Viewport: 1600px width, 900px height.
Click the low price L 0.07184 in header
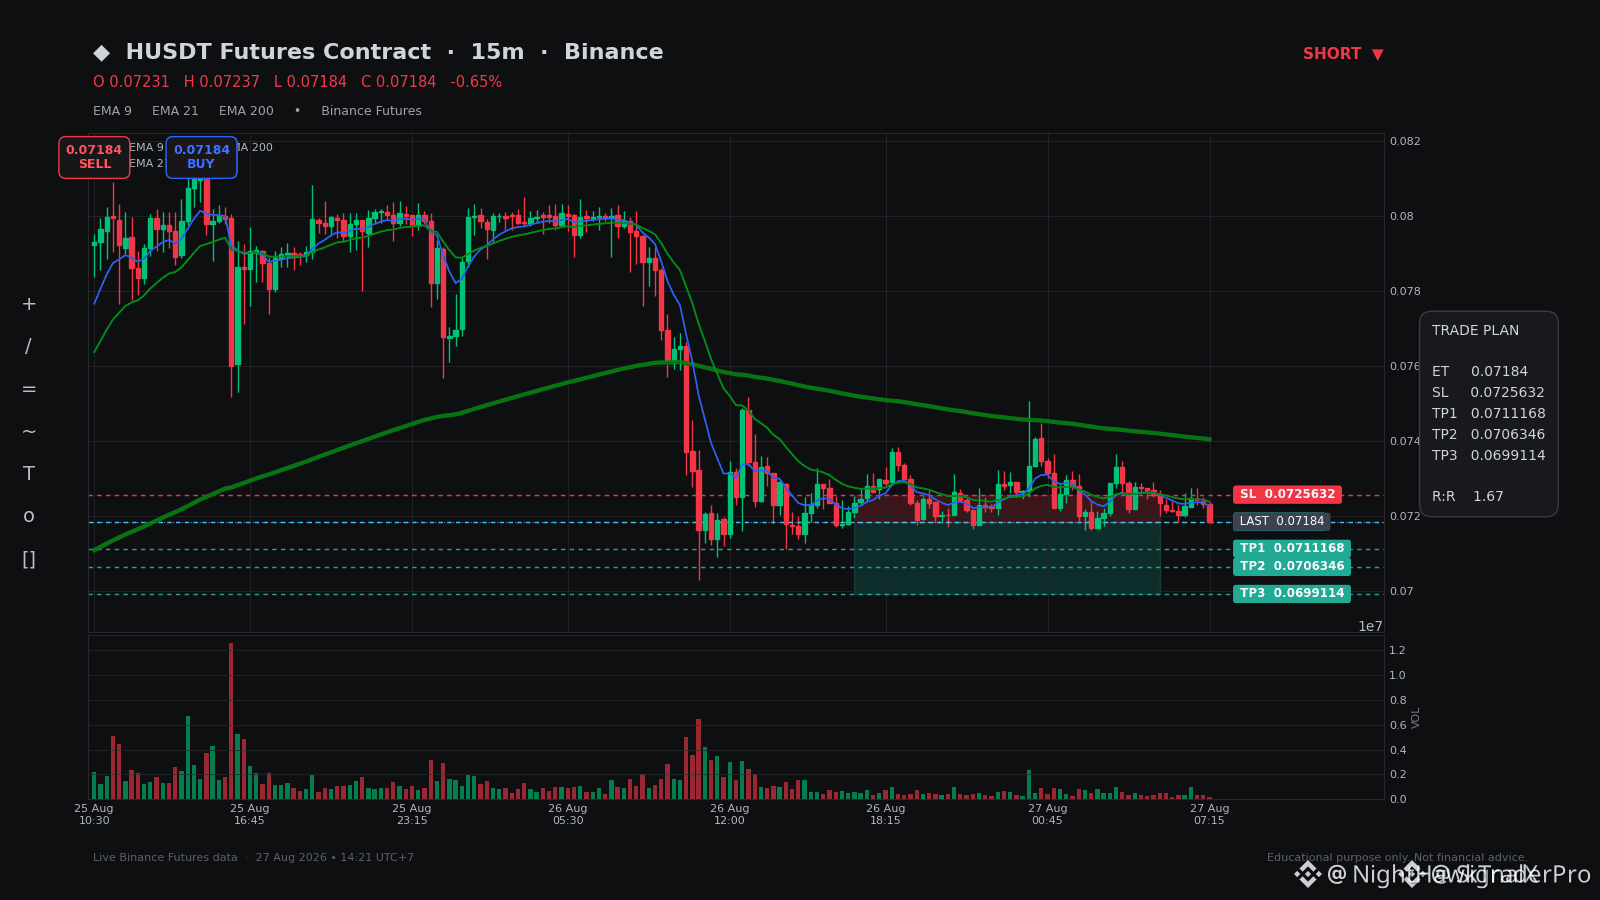coord(310,82)
